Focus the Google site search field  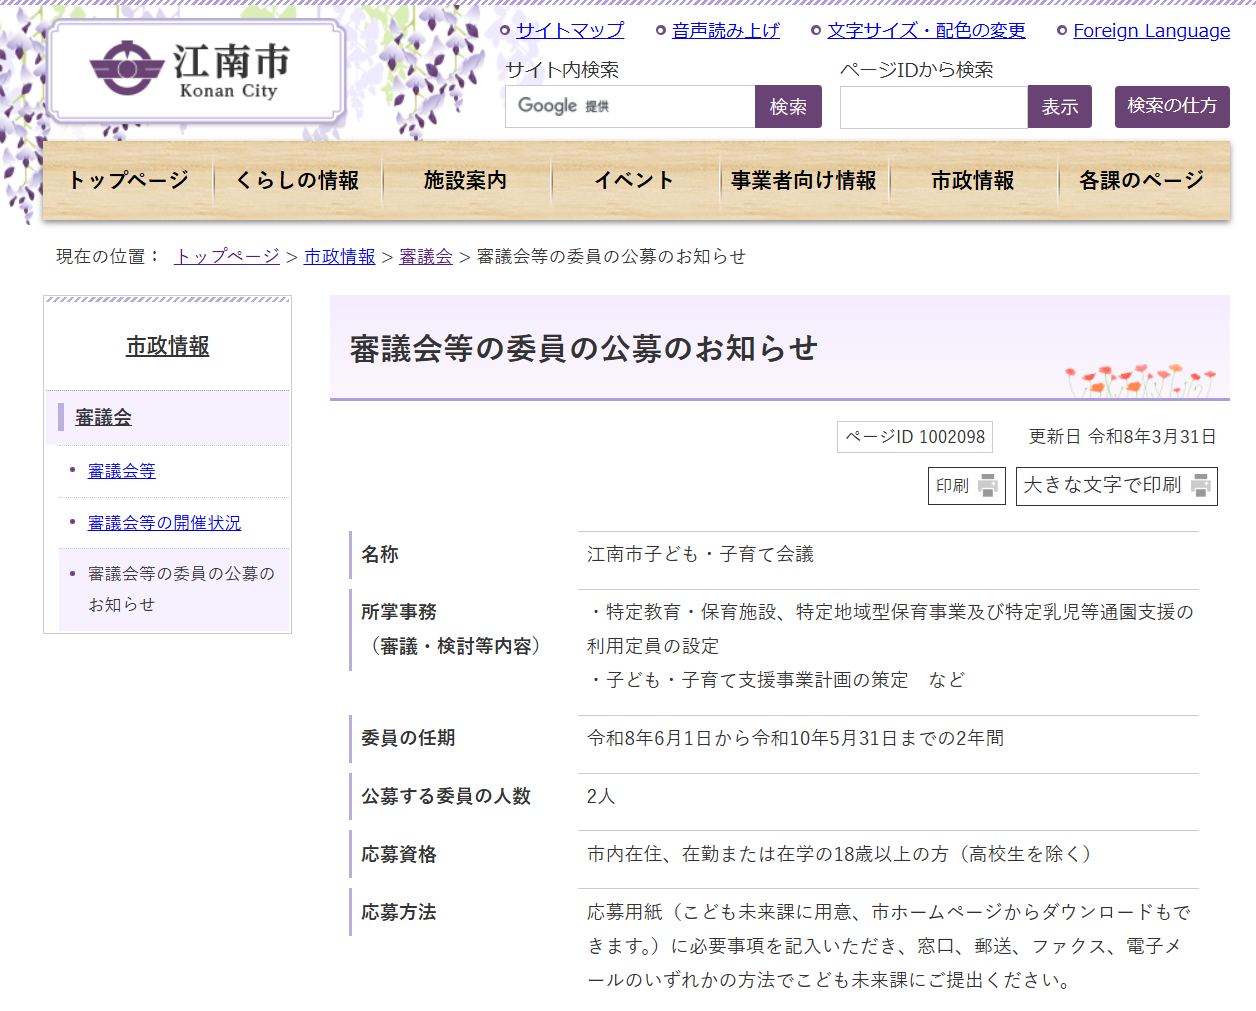point(630,107)
